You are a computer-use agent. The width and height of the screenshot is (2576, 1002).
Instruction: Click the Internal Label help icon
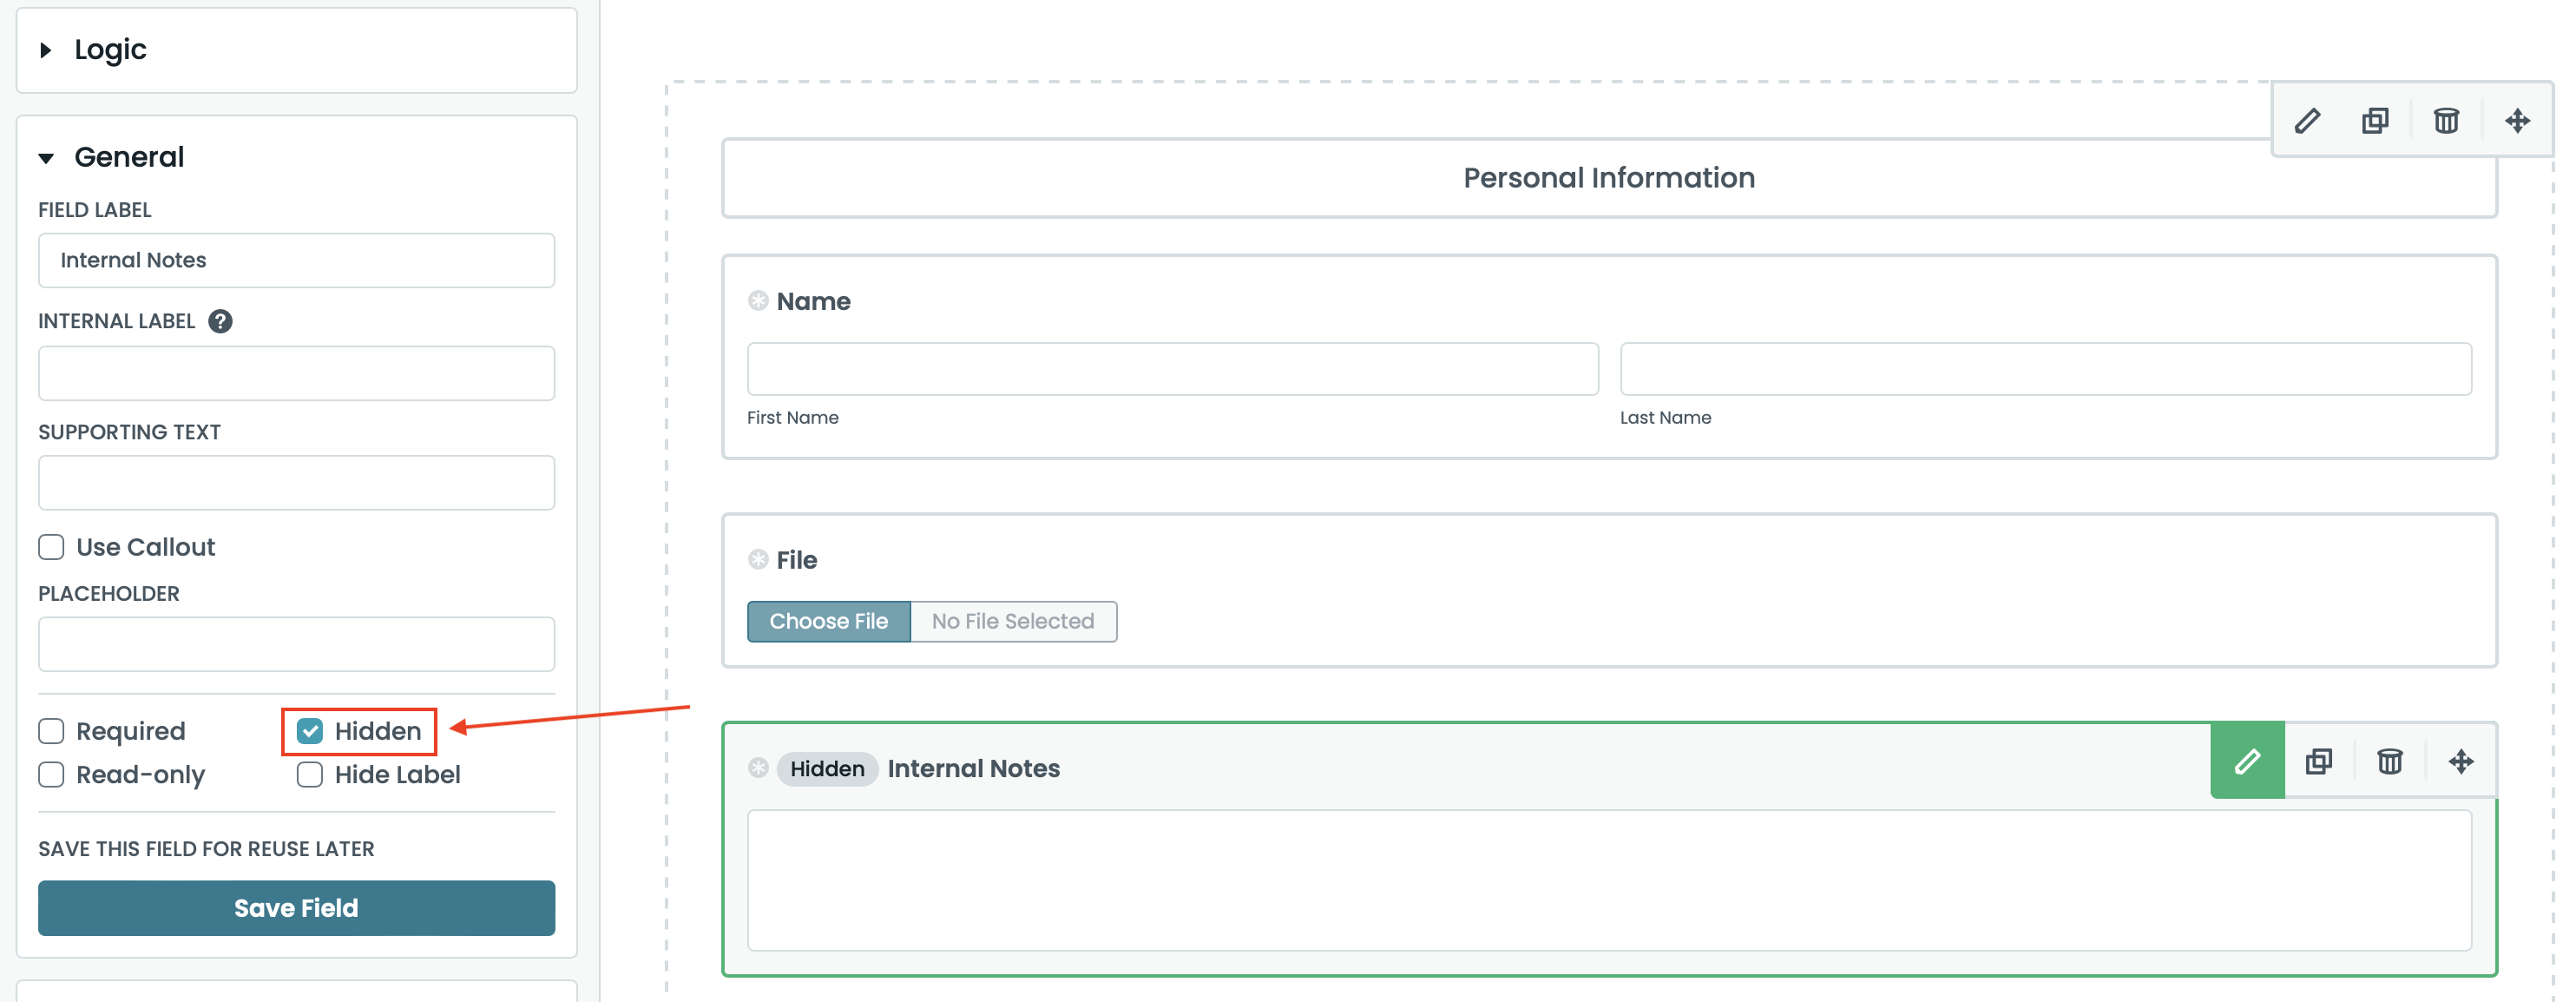[220, 321]
